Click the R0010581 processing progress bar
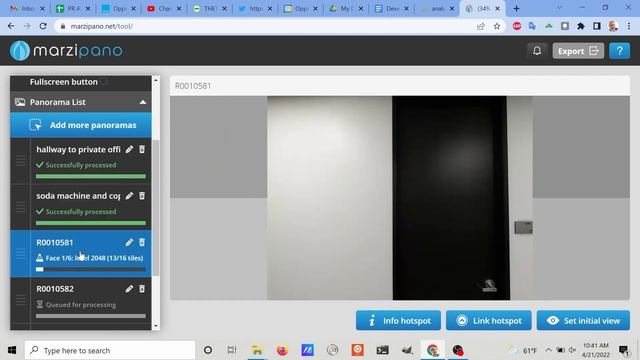The image size is (640, 360). point(91,269)
